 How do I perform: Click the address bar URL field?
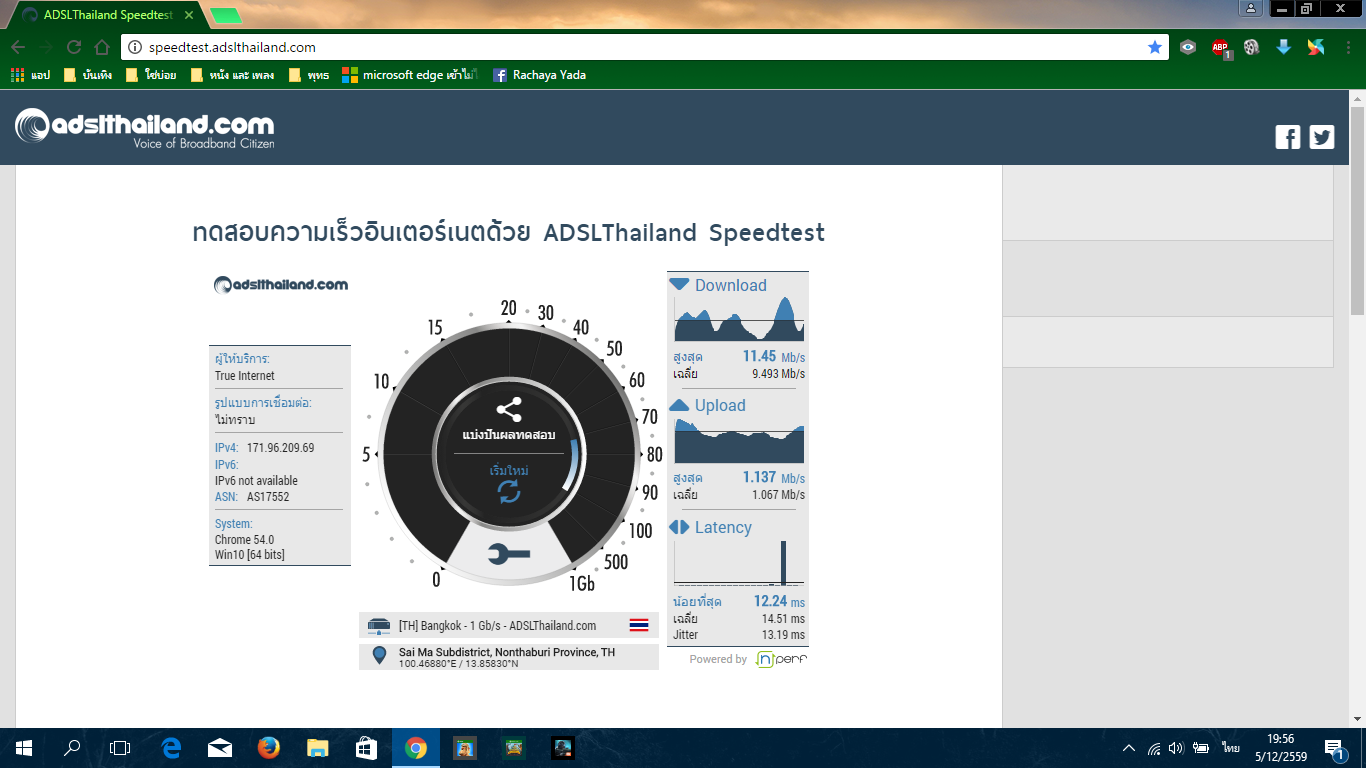[645, 47]
